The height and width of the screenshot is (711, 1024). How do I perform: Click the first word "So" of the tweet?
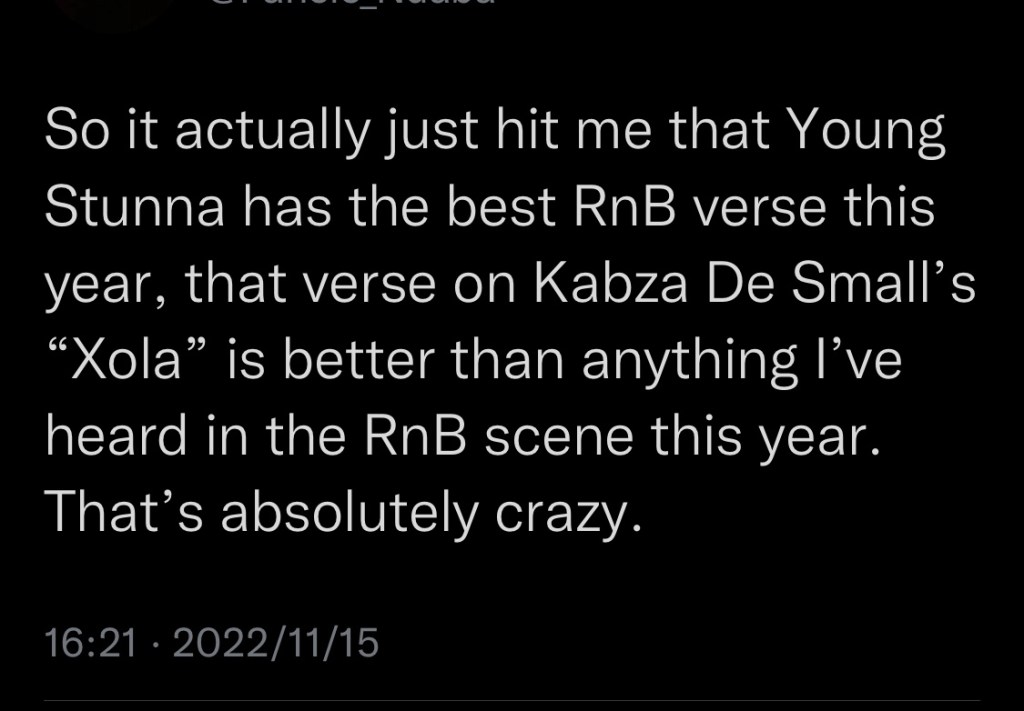point(72,136)
